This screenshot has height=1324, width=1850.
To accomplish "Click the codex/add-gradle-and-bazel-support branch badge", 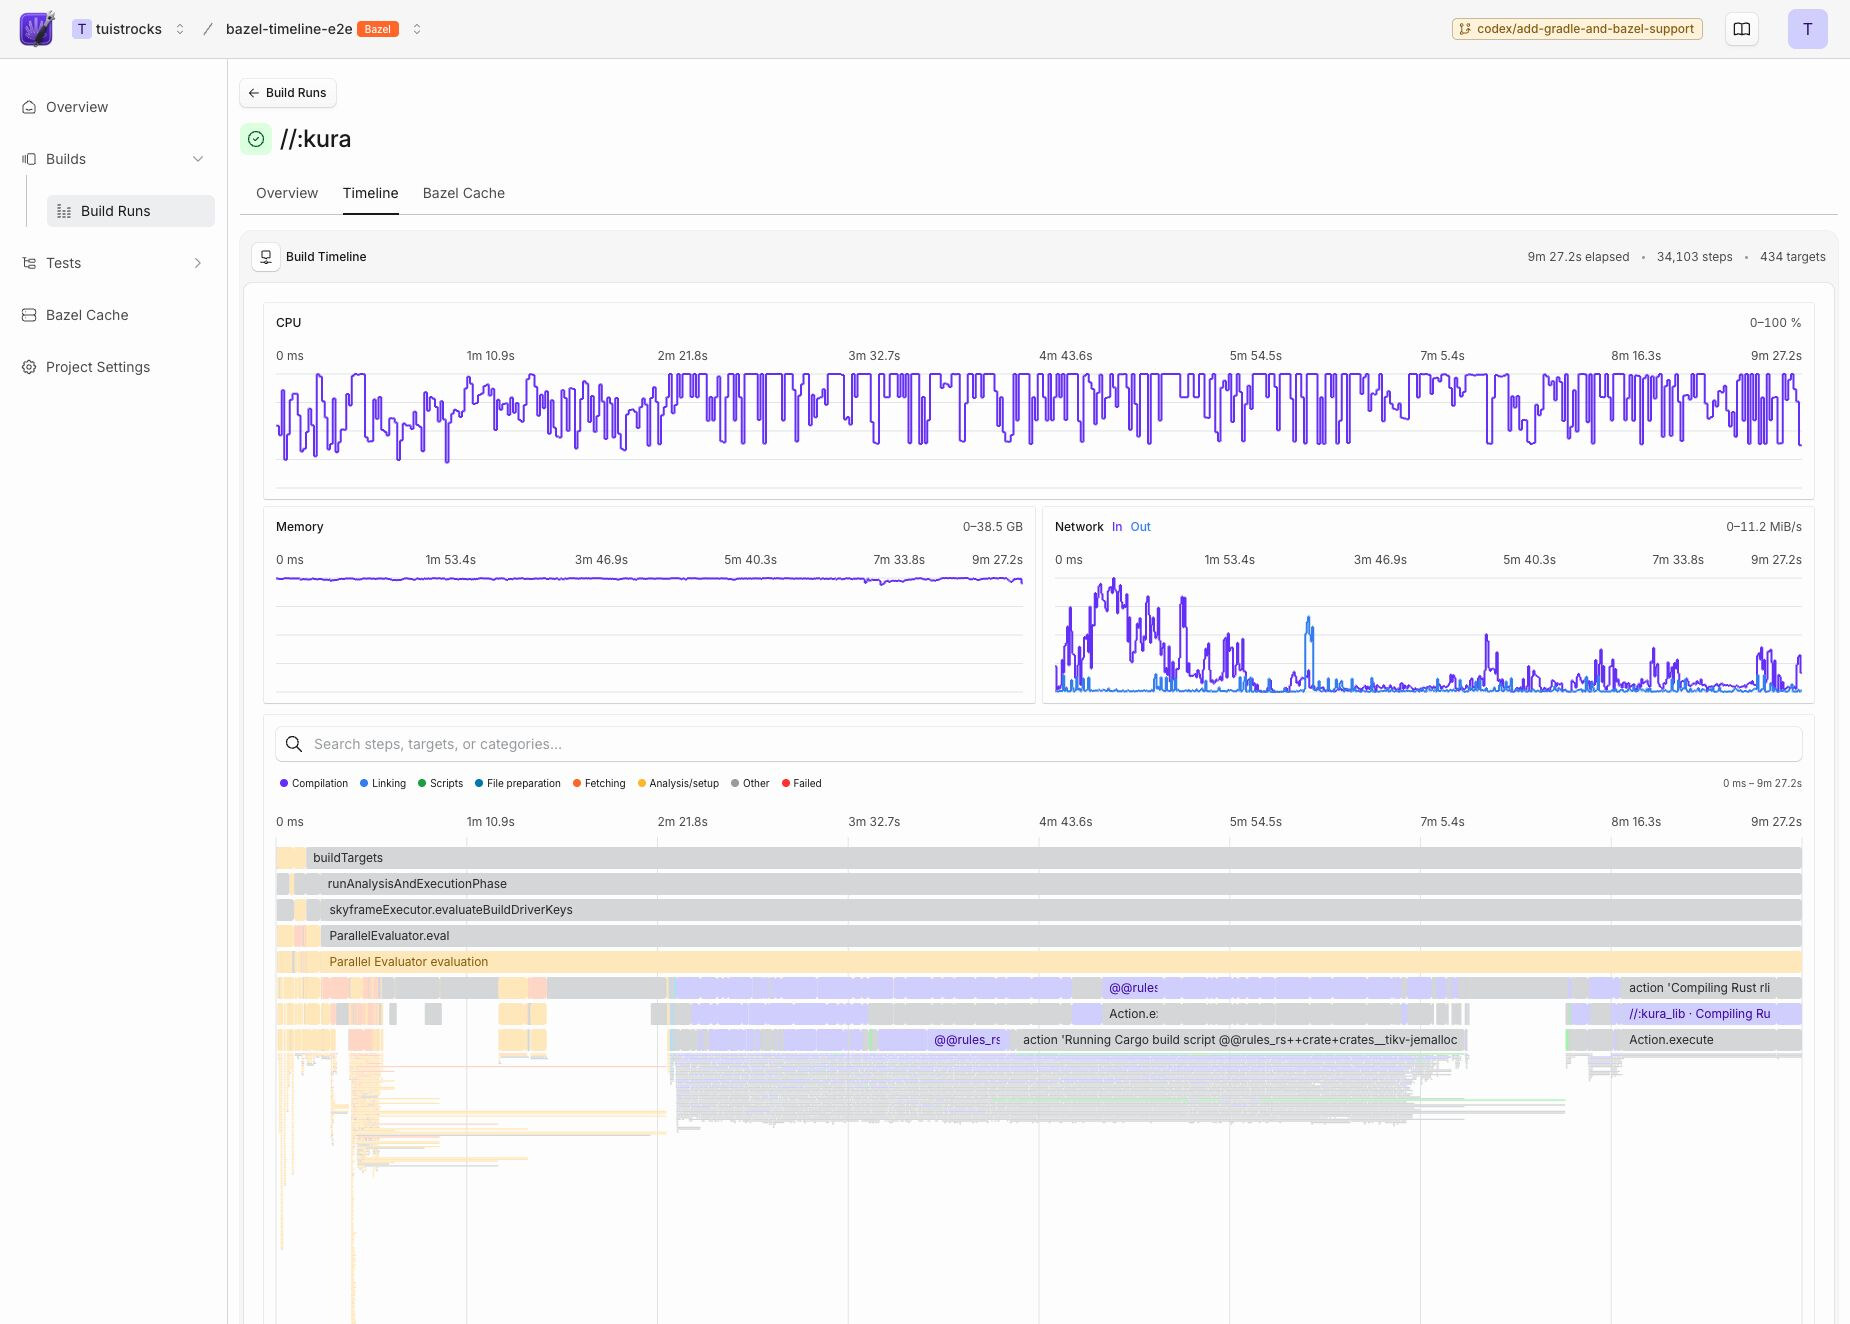I will pyautogui.click(x=1577, y=29).
